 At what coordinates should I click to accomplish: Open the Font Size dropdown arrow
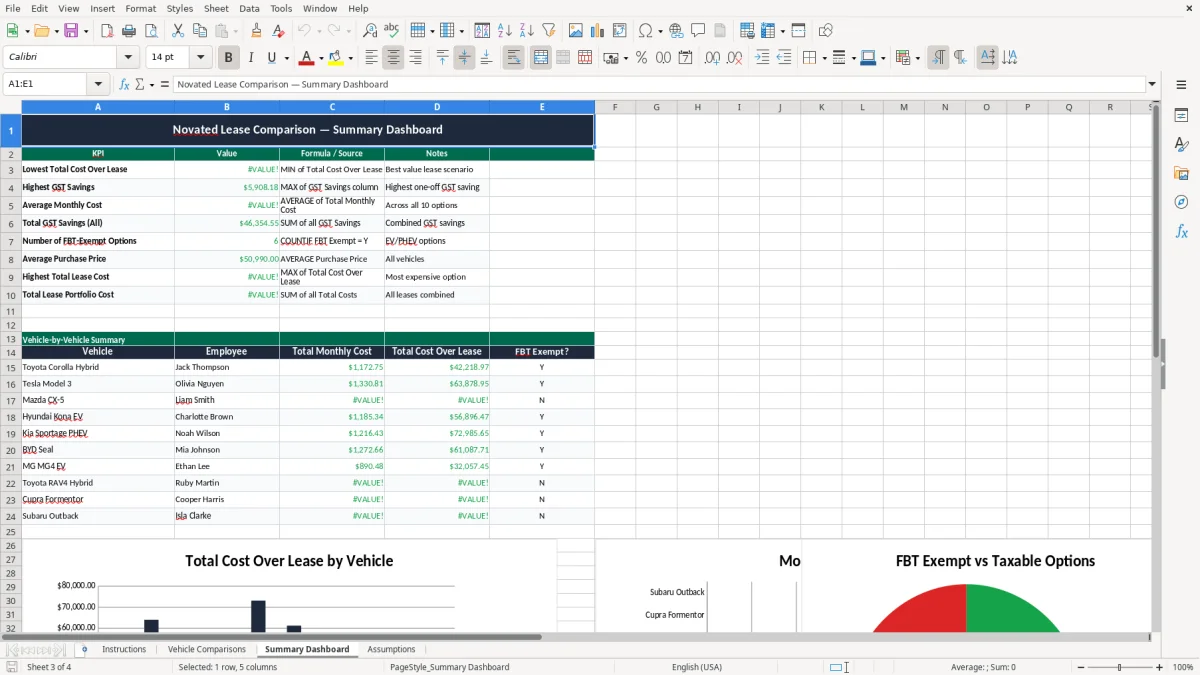(x=200, y=58)
